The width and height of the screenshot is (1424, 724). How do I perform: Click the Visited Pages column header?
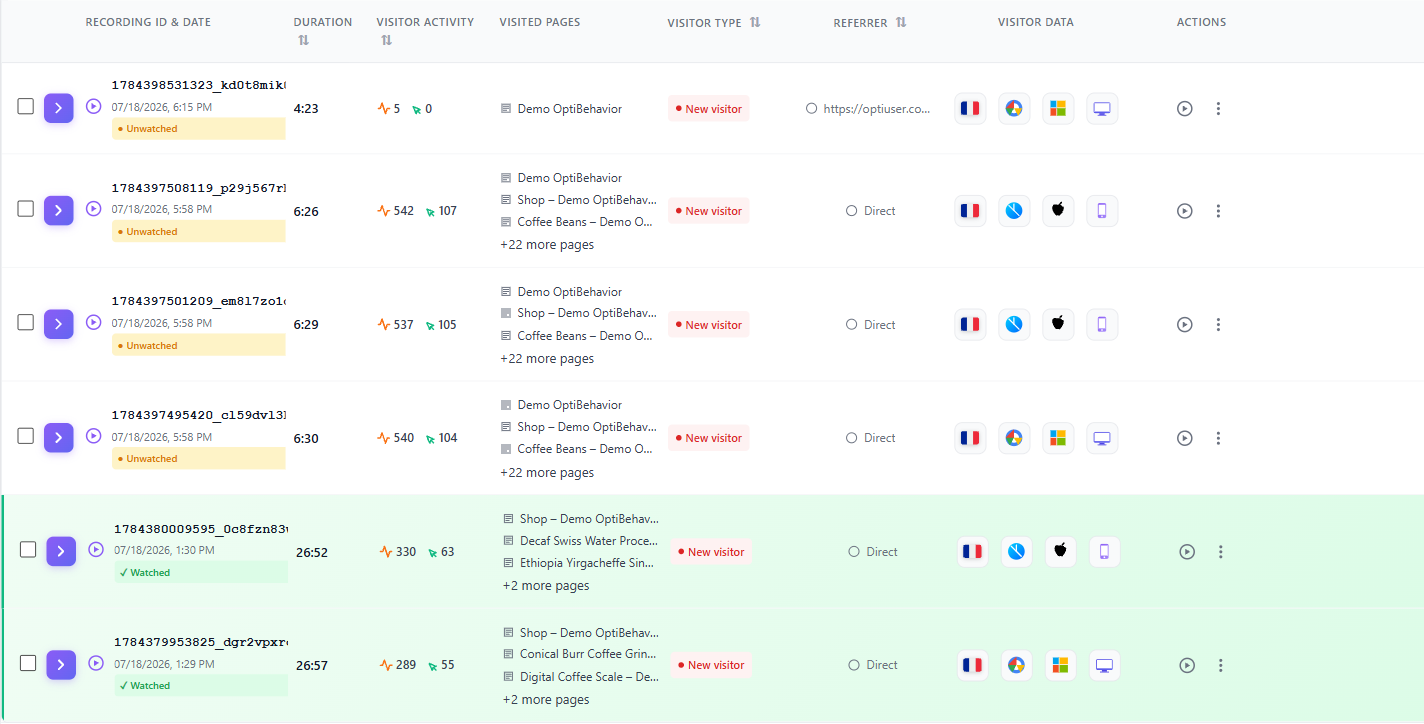pyautogui.click(x=539, y=22)
